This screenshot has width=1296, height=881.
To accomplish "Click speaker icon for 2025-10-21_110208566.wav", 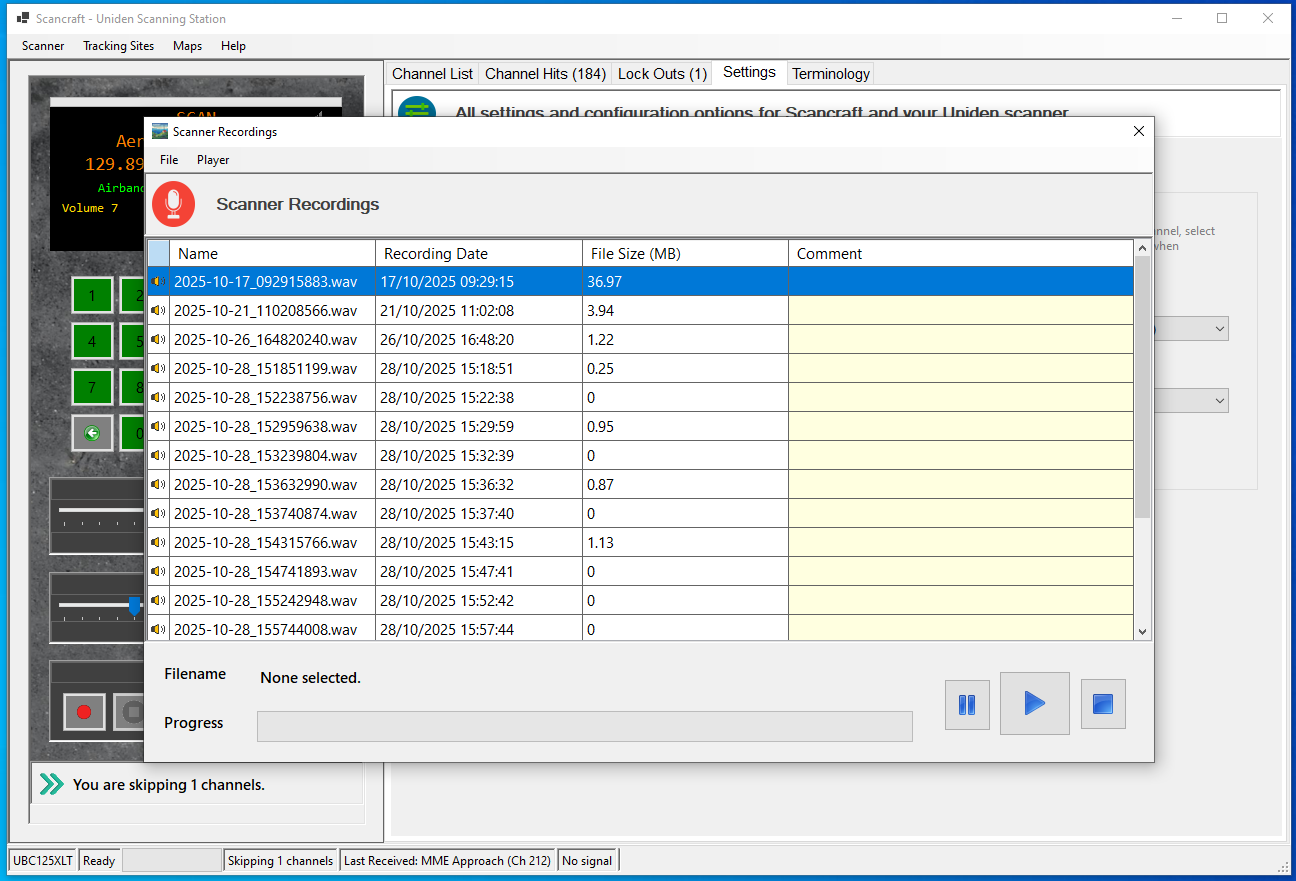I will click(x=158, y=311).
